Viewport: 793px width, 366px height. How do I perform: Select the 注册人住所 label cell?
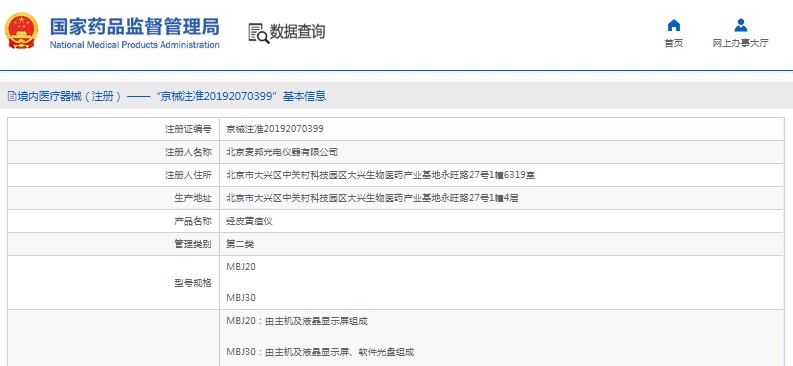113,175
